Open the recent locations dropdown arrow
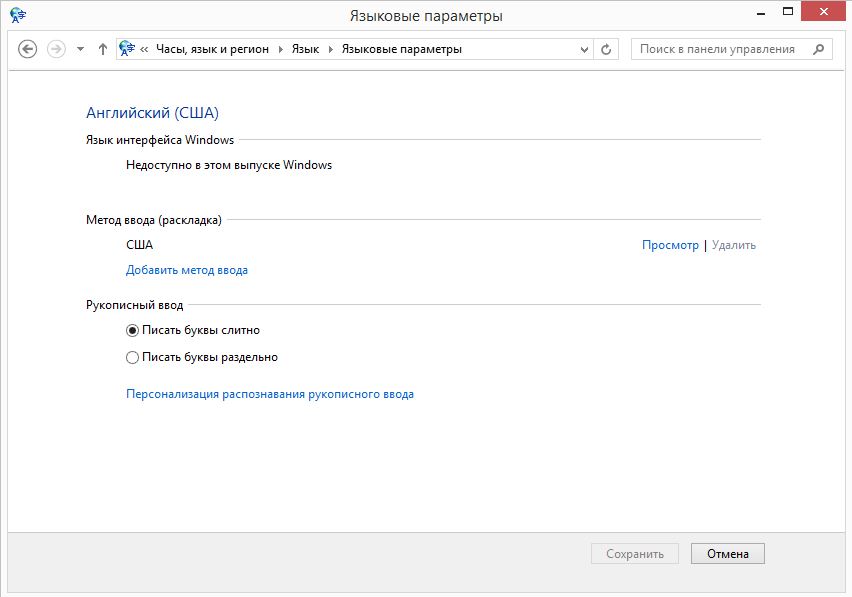 80,49
